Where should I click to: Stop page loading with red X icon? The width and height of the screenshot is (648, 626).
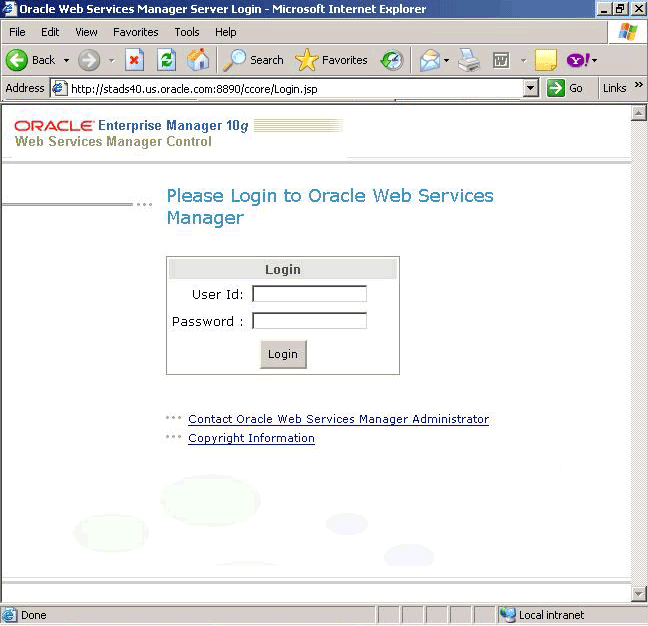tap(134, 60)
